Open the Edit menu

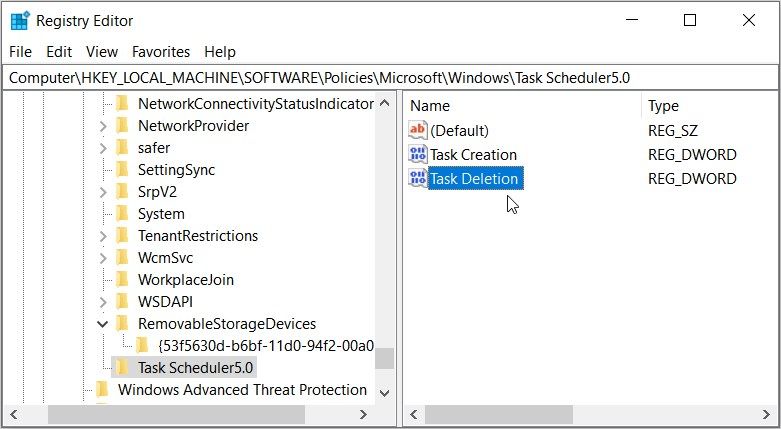[59, 52]
